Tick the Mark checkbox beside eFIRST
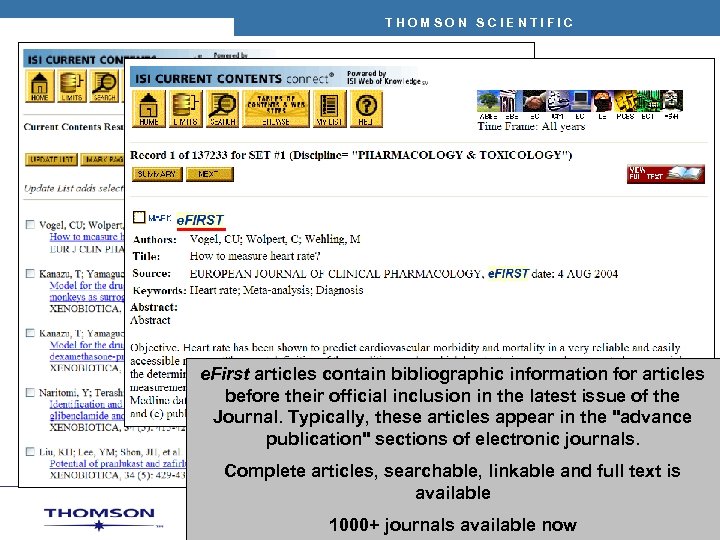The image size is (720, 540). point(139,217)
